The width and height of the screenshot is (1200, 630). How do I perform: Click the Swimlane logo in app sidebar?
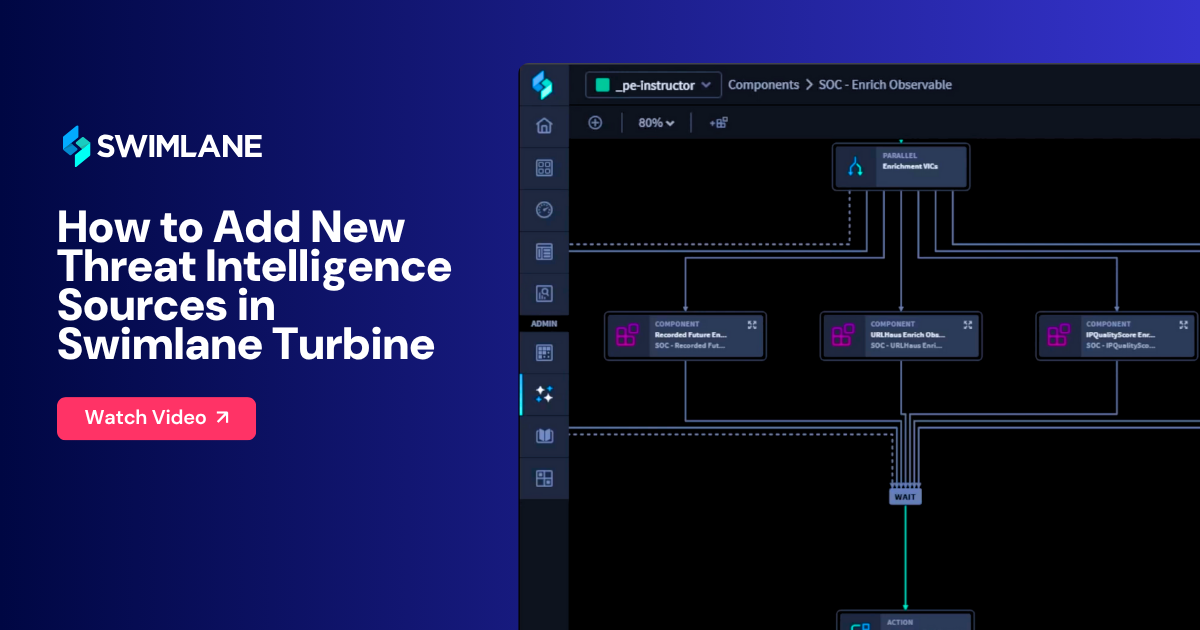(x=543, y=85)
